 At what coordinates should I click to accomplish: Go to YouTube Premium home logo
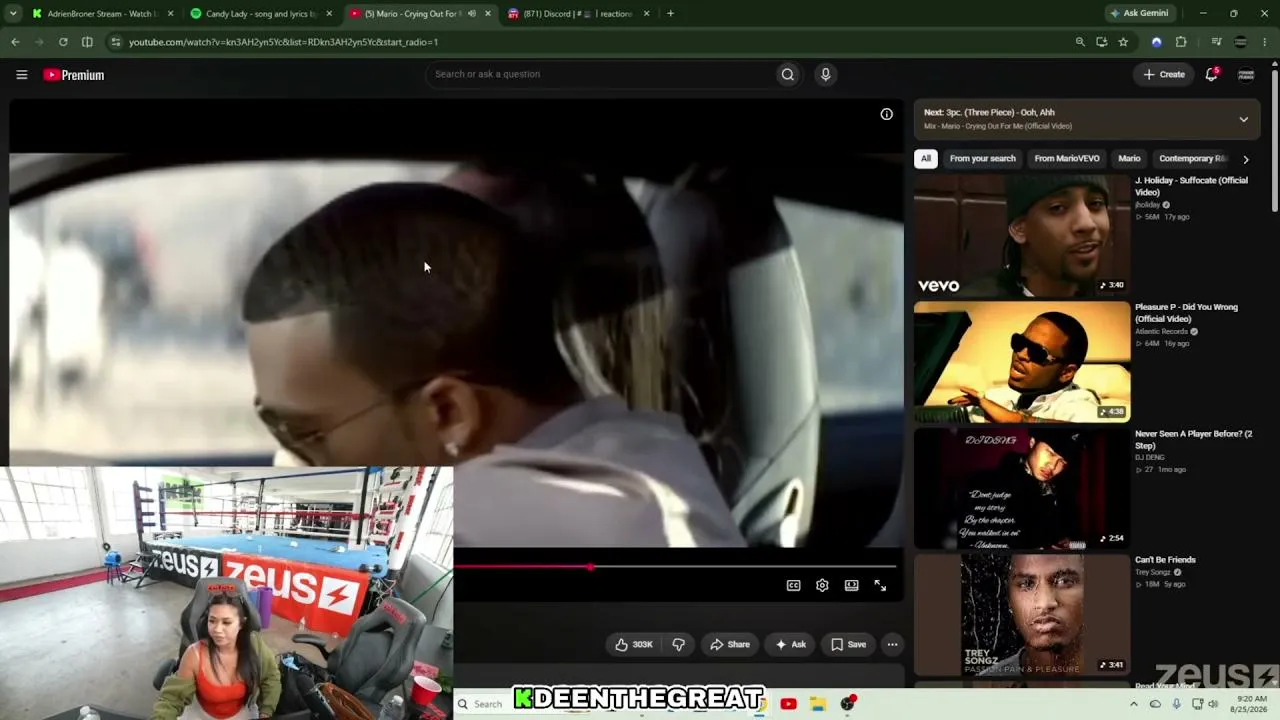(74, 75)
